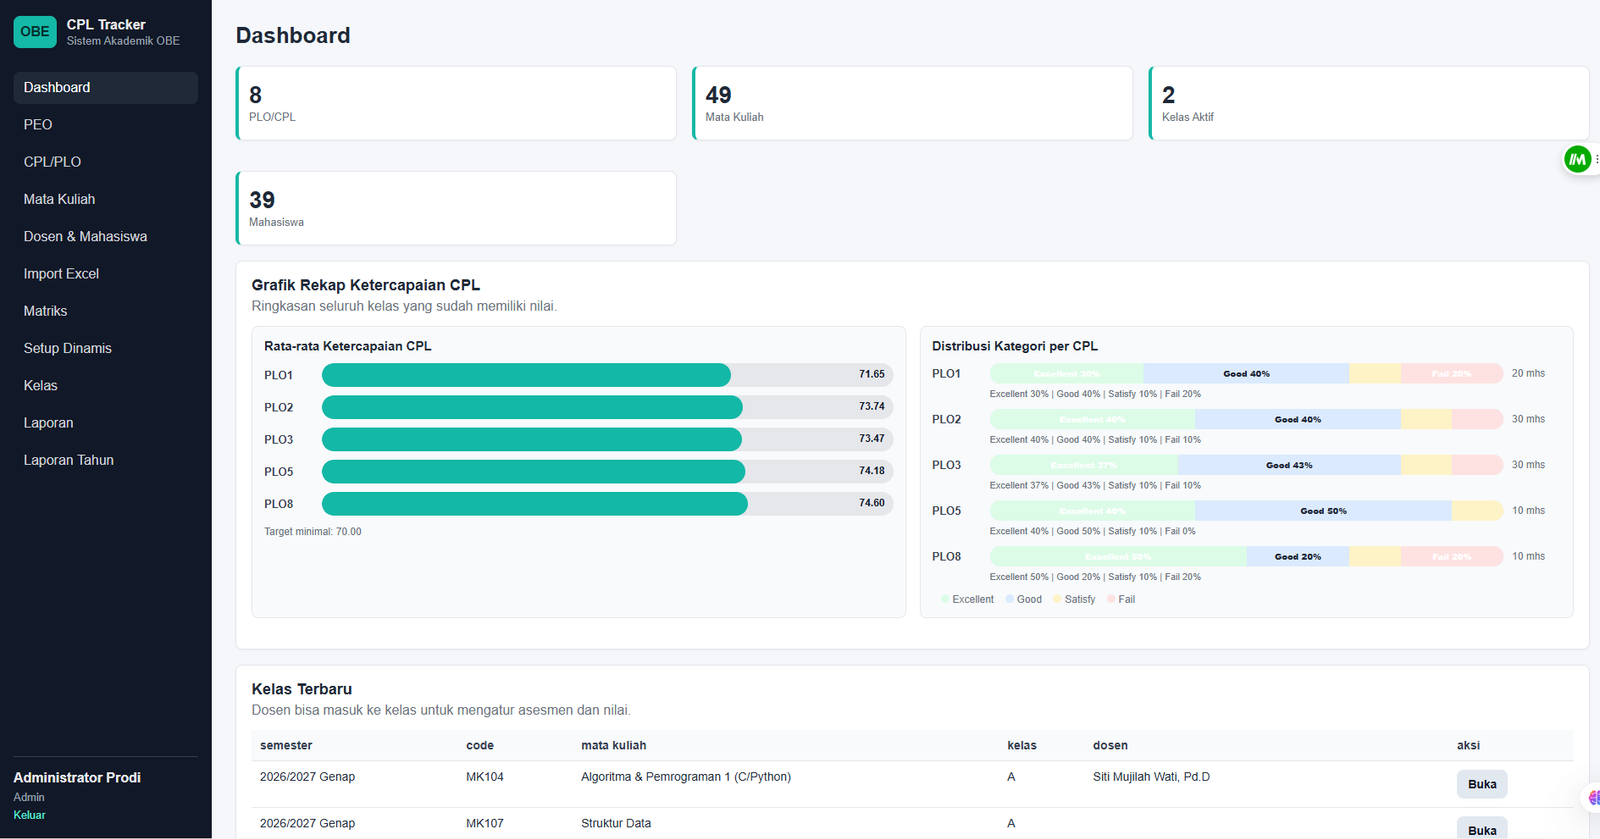Click Buka for Algoritma & Pemrograman 1

tap(1481, 784)
